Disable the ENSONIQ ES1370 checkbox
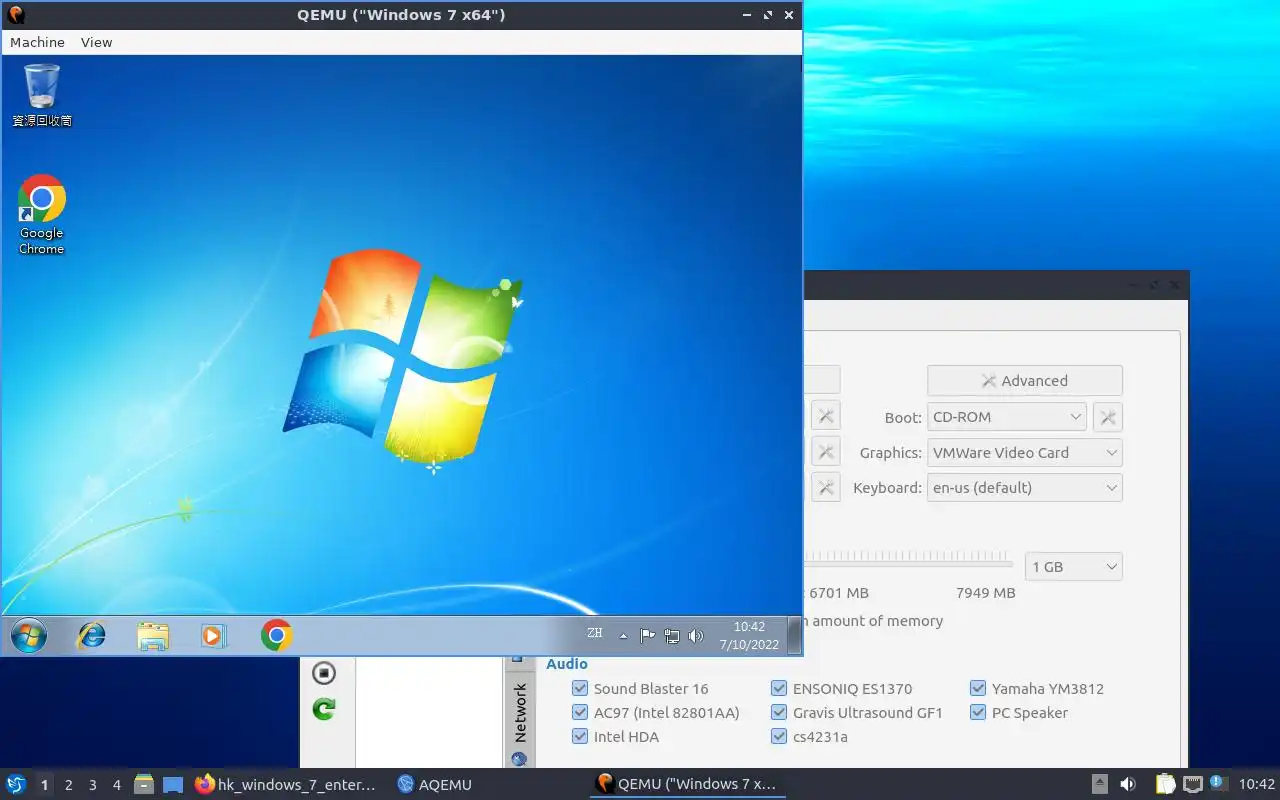Image resolution: width=1280 pixels, height=800 pixels. click(779, 688)
